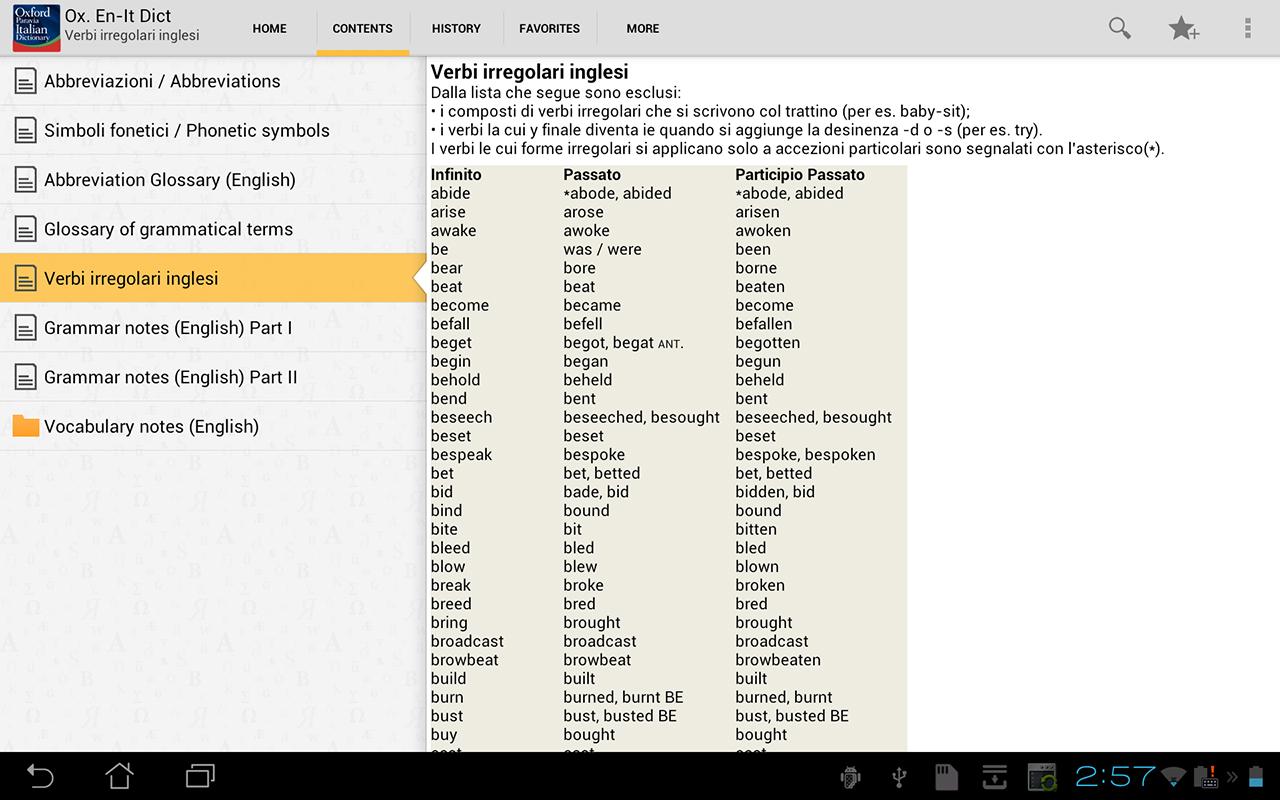Click document icon beside Abbreviation Glossary (English)
Image resolution: width=1280 pixels, height=800 pixels.
click(x=25, y=180)
